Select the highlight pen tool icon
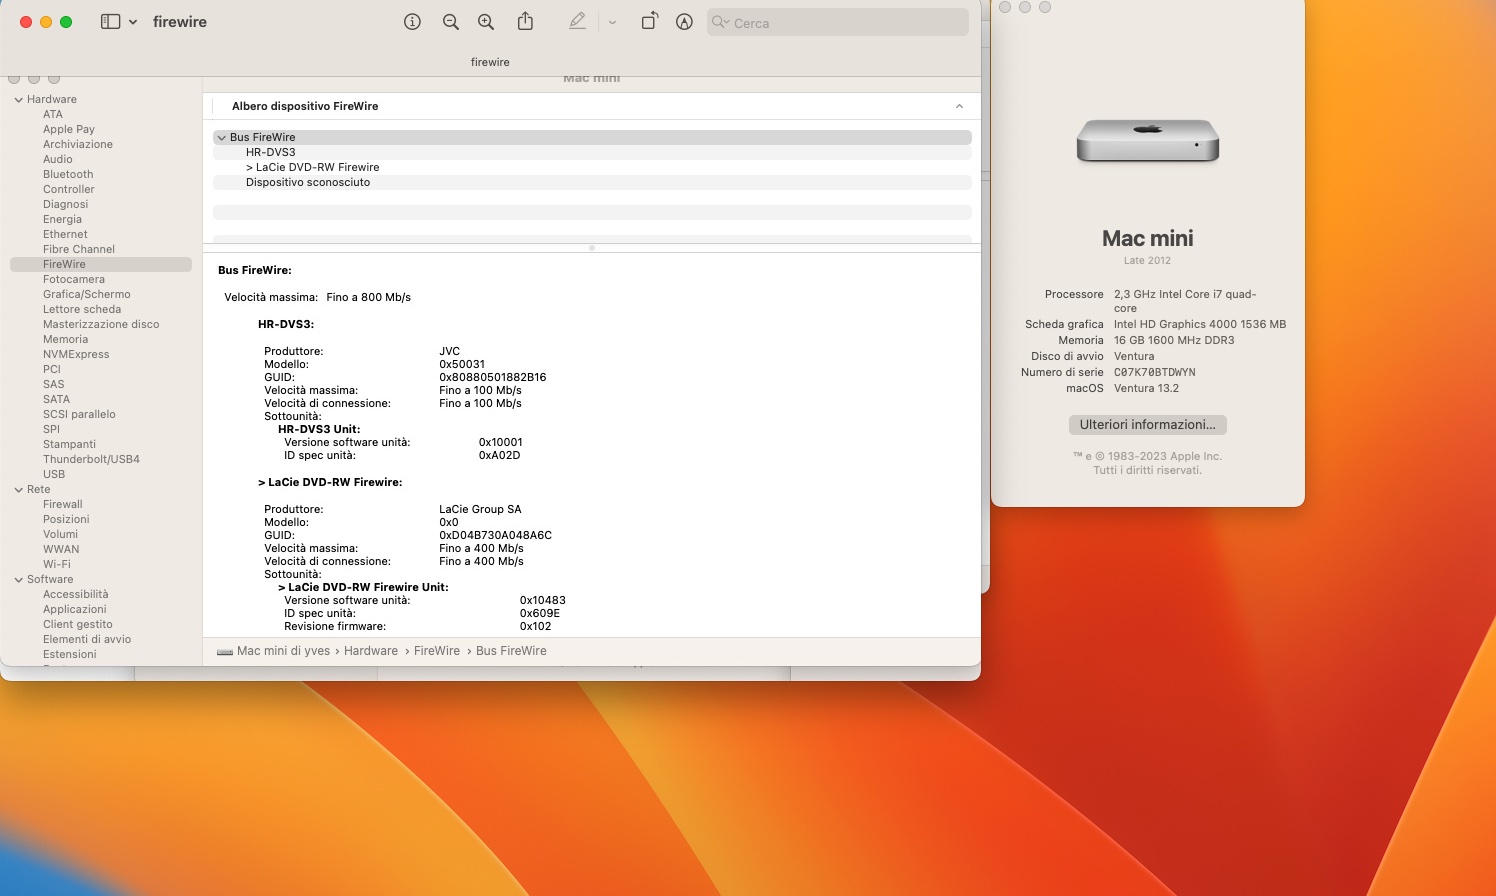This screenshot has height=896, width=1496. [577, 21]
